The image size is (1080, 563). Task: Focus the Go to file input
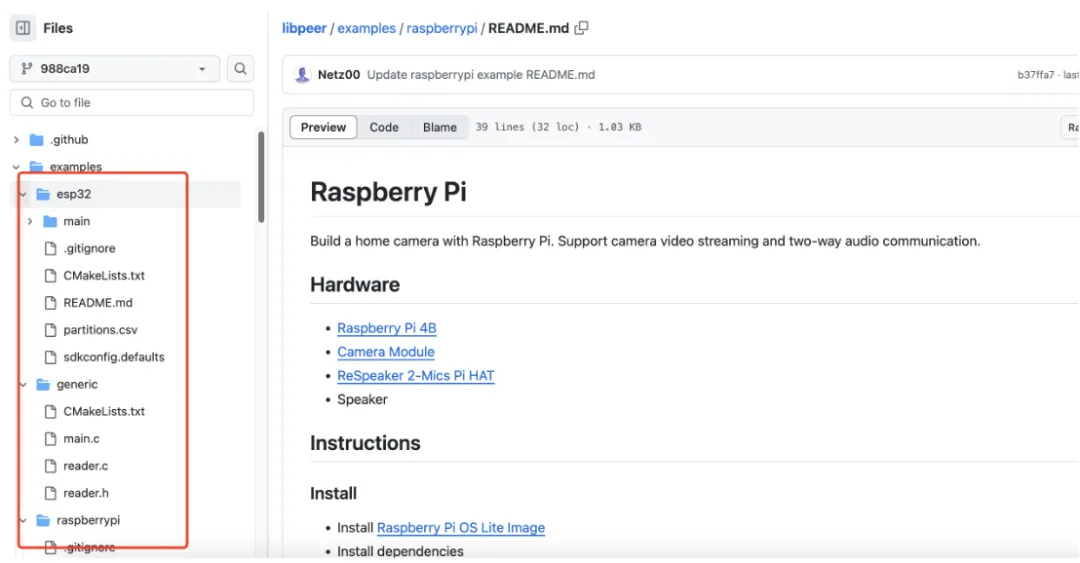pos(132,103)
